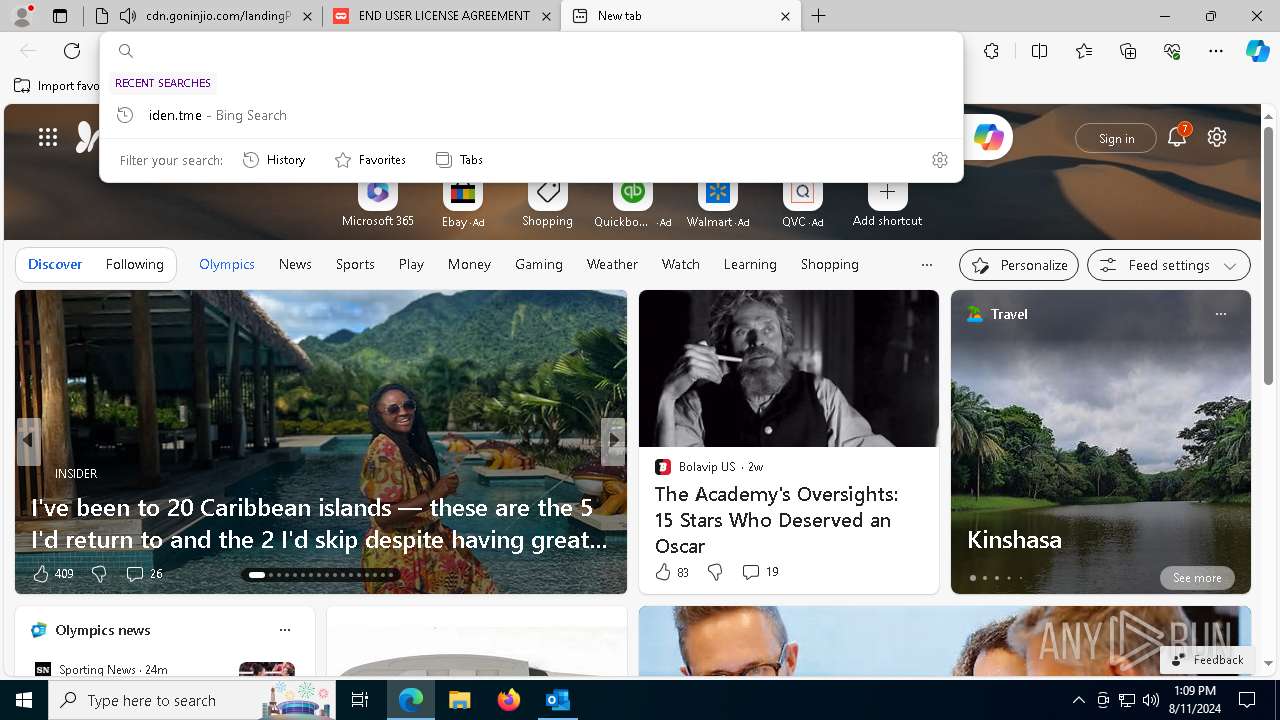1280x720 pixels.
Task: Open Olympics news card options menu
Action: 285,630
